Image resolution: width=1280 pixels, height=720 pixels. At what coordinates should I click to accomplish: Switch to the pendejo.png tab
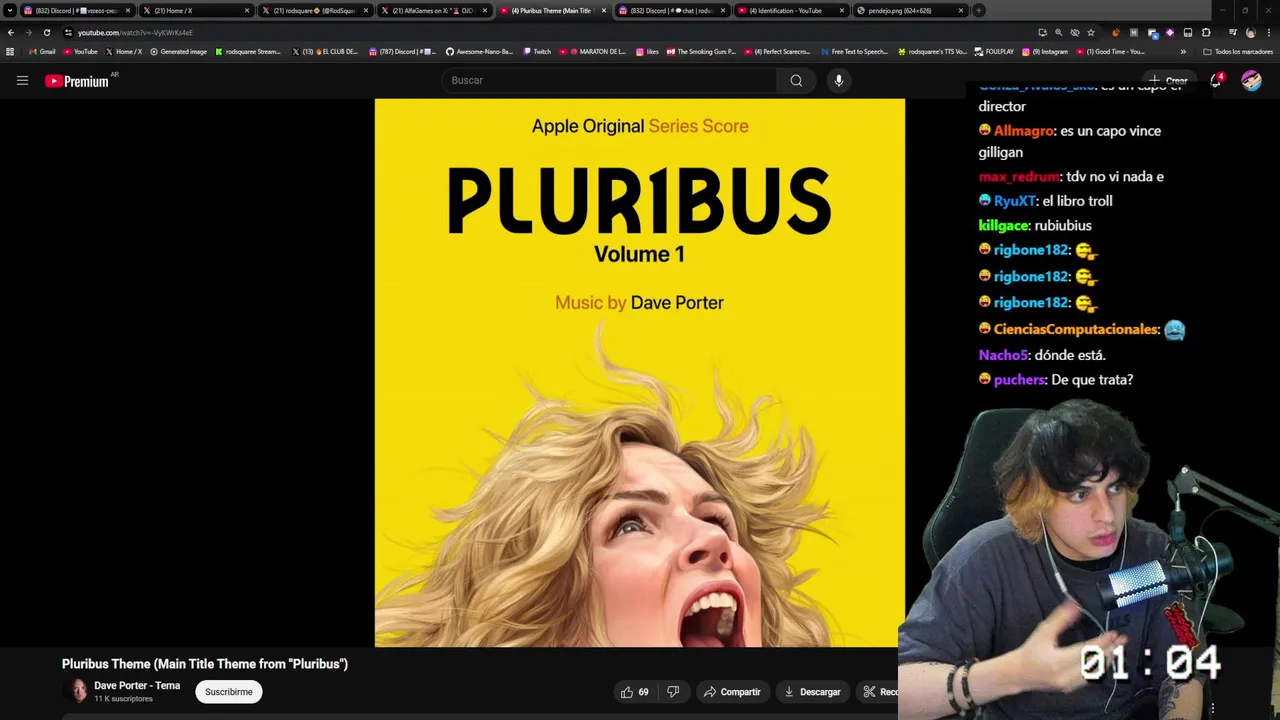910,10
